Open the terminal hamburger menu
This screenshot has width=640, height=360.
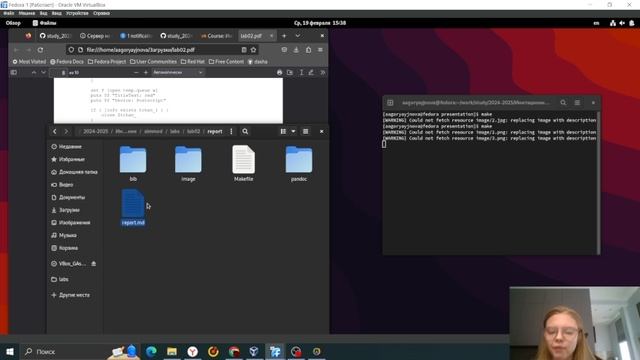click(577, 103)
